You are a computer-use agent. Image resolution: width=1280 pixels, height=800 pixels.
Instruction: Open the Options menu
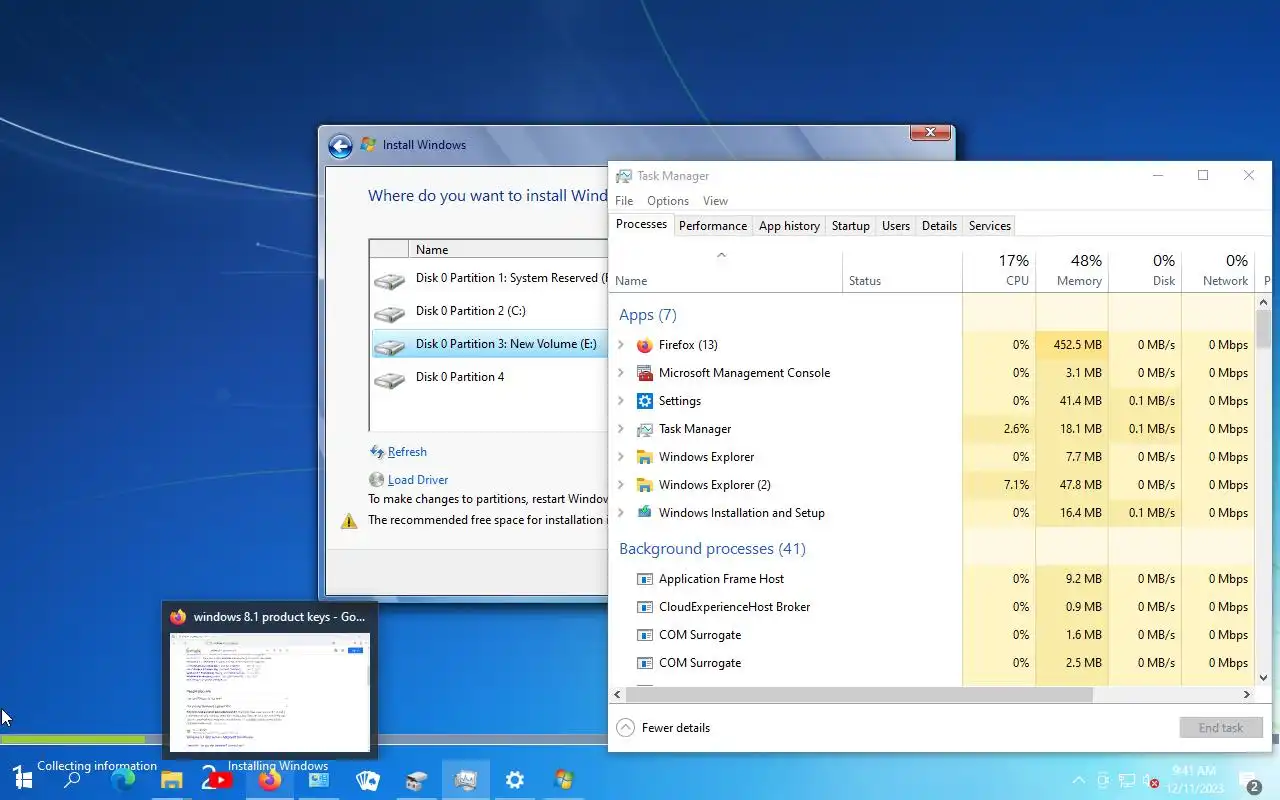[x=668, y=201]
